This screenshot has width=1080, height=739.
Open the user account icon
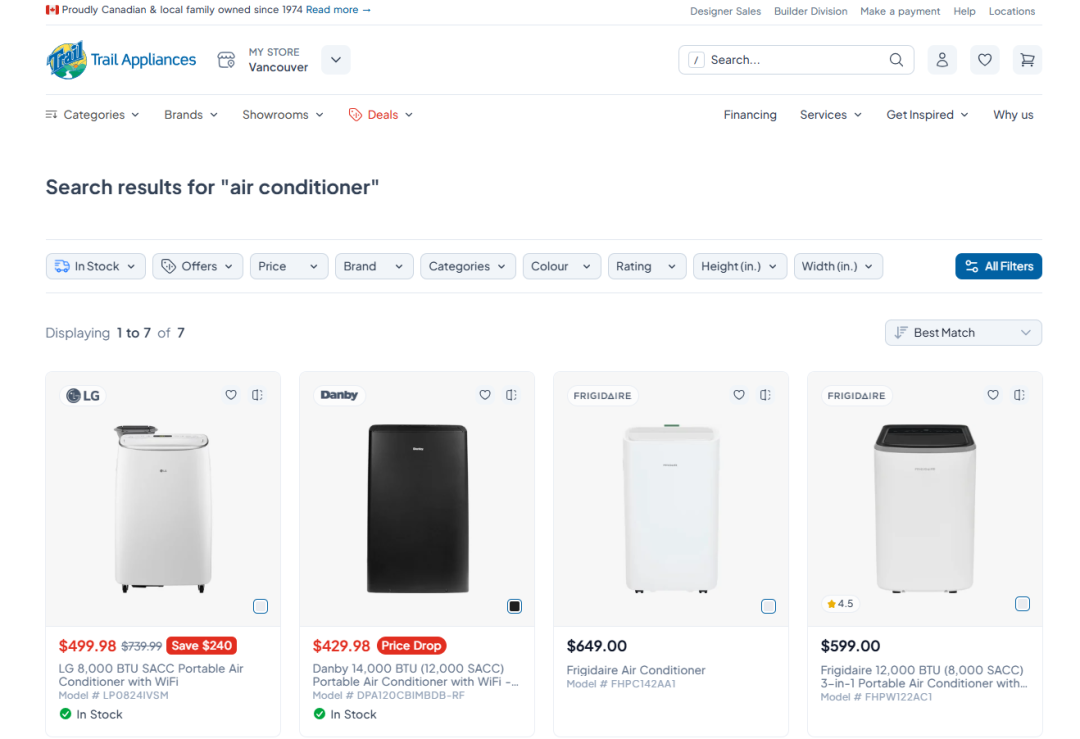[942, 60]
